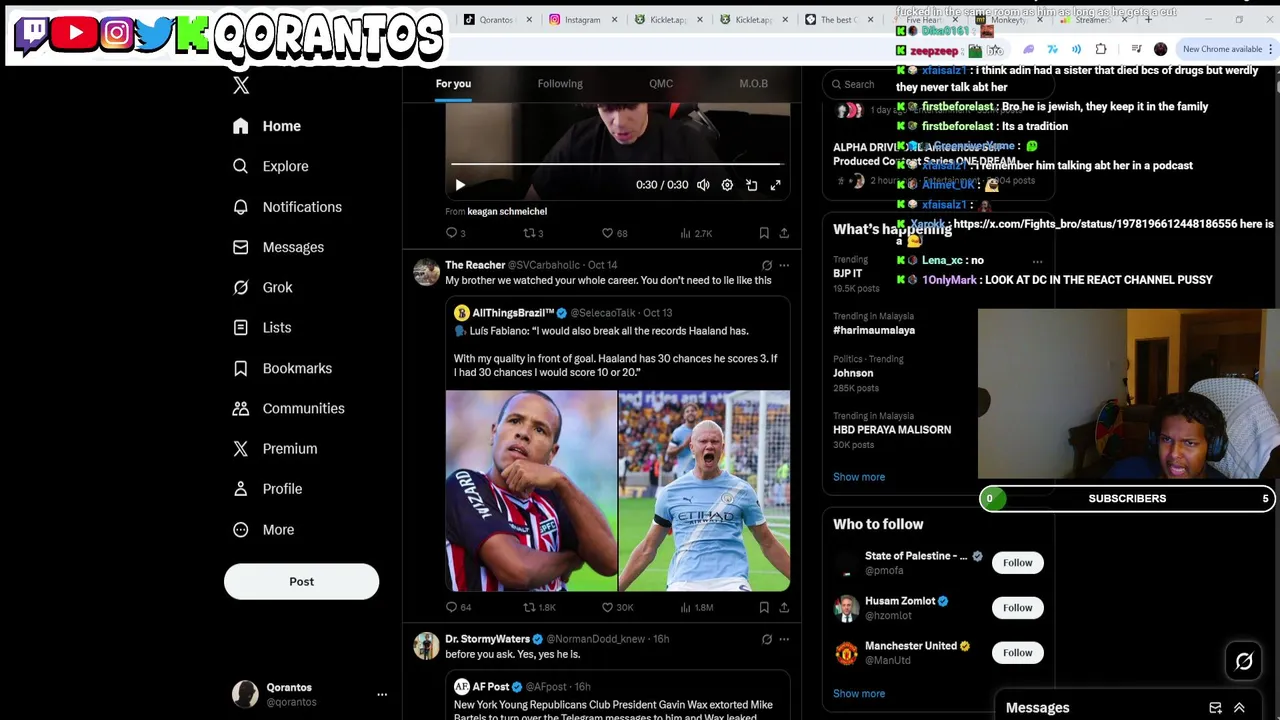Open more options on The Reacher tweet
The image size is (1280, 720).
784,265
